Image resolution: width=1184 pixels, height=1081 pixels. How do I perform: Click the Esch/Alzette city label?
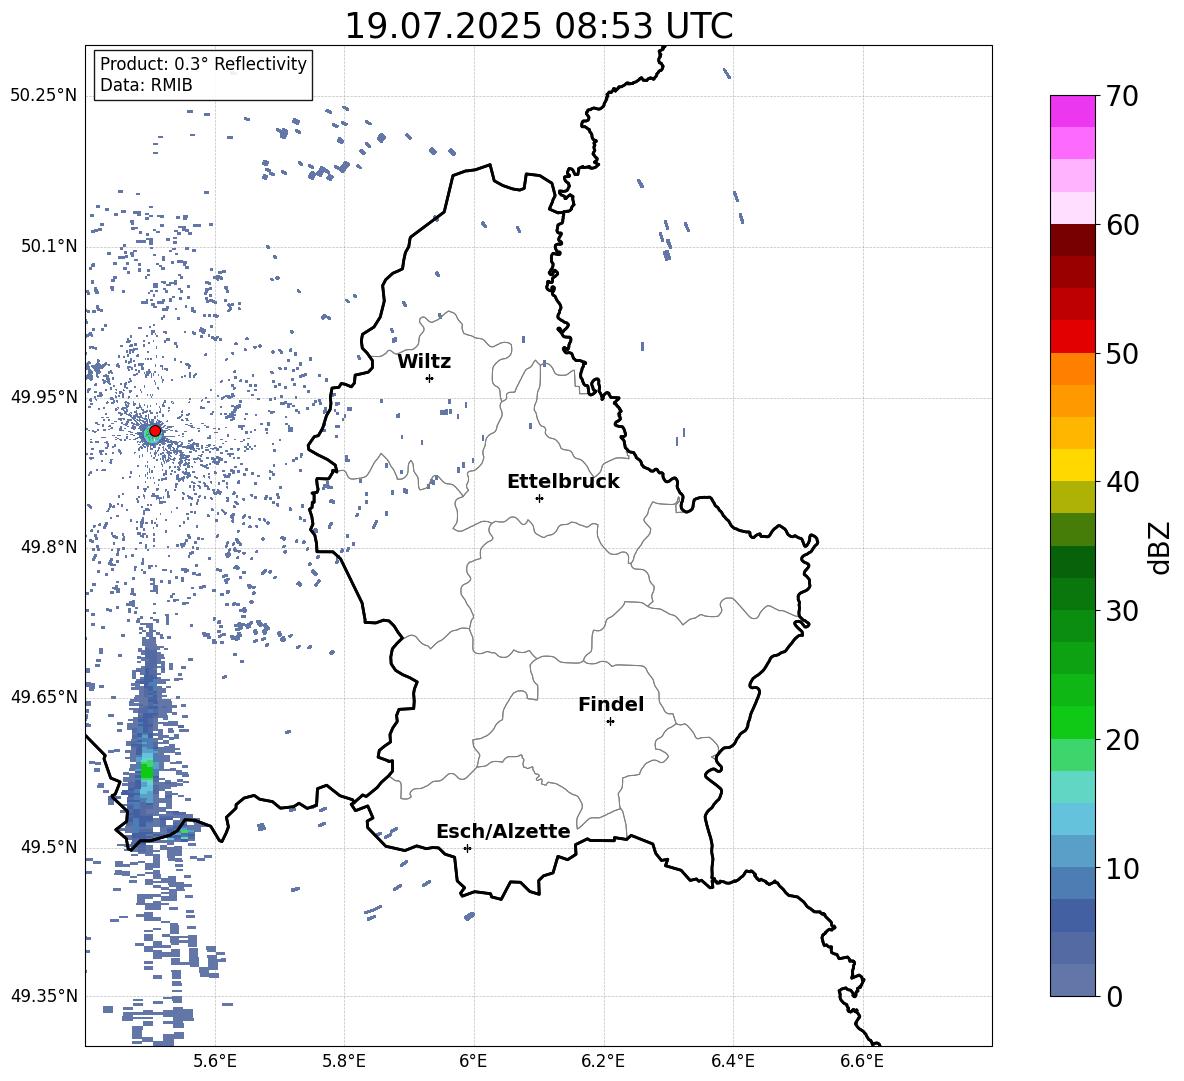504,831
